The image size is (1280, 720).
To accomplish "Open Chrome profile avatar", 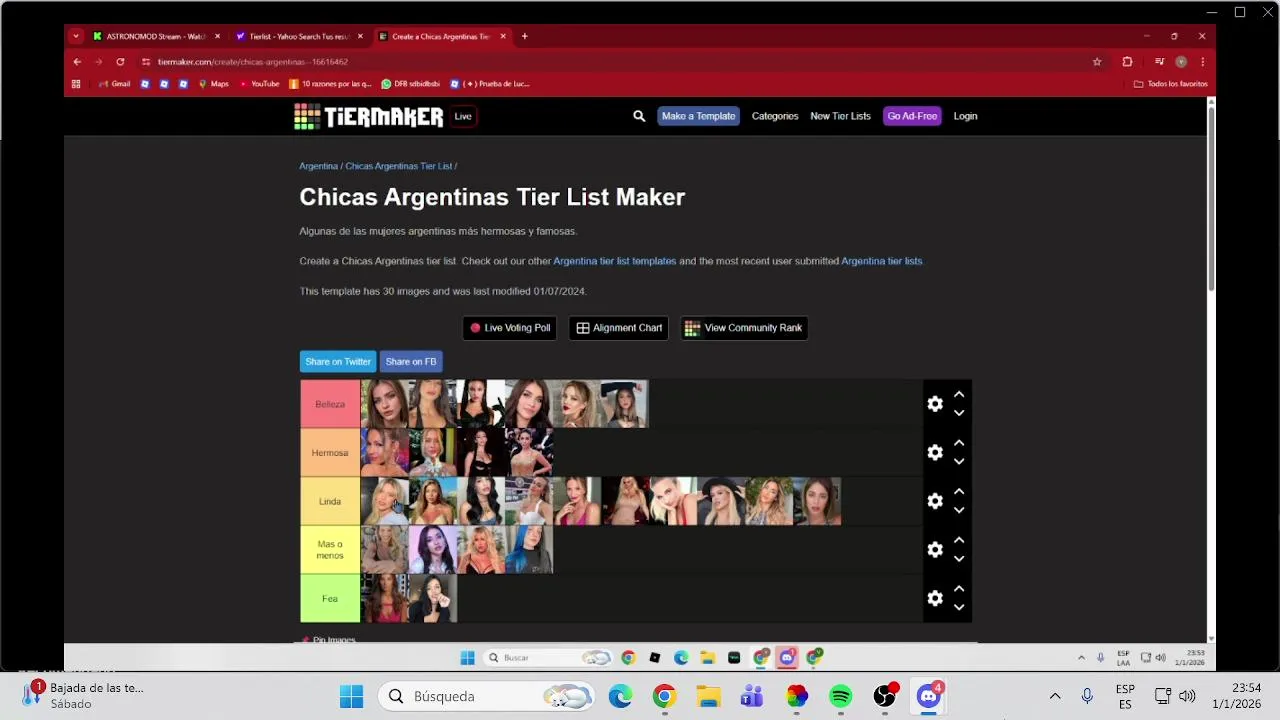I will pyautogui.click(x=1181, y=62).
